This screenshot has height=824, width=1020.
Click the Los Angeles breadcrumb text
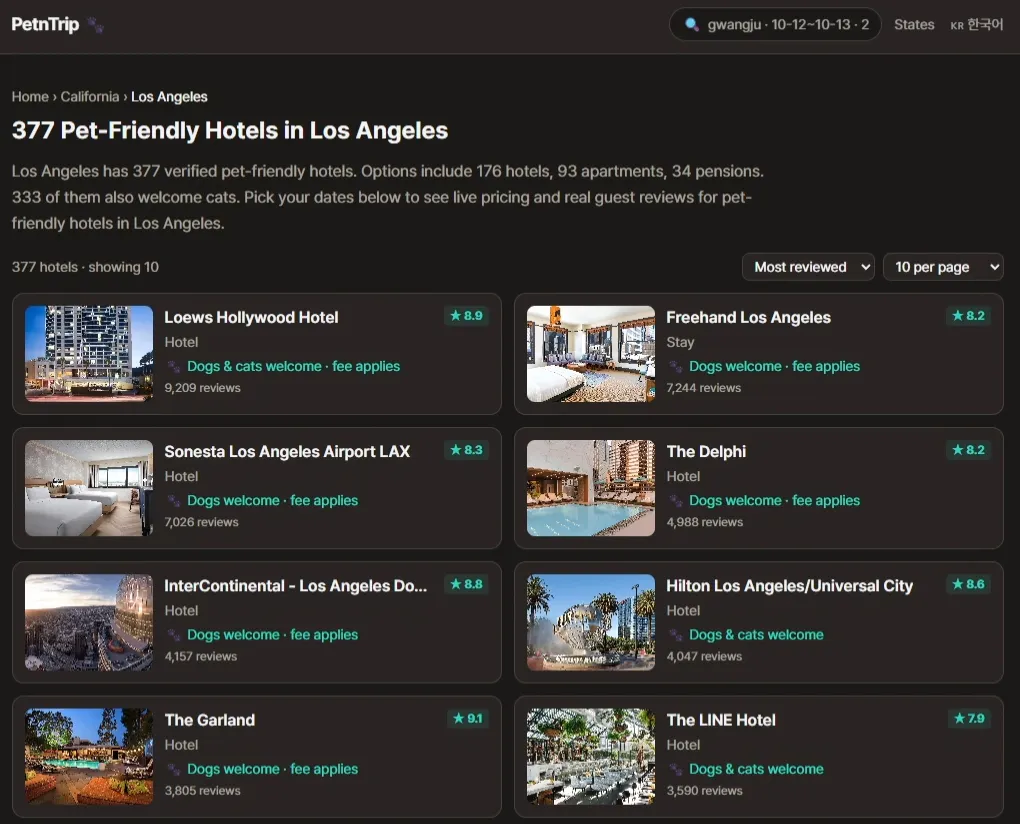(x=169, y=97)
